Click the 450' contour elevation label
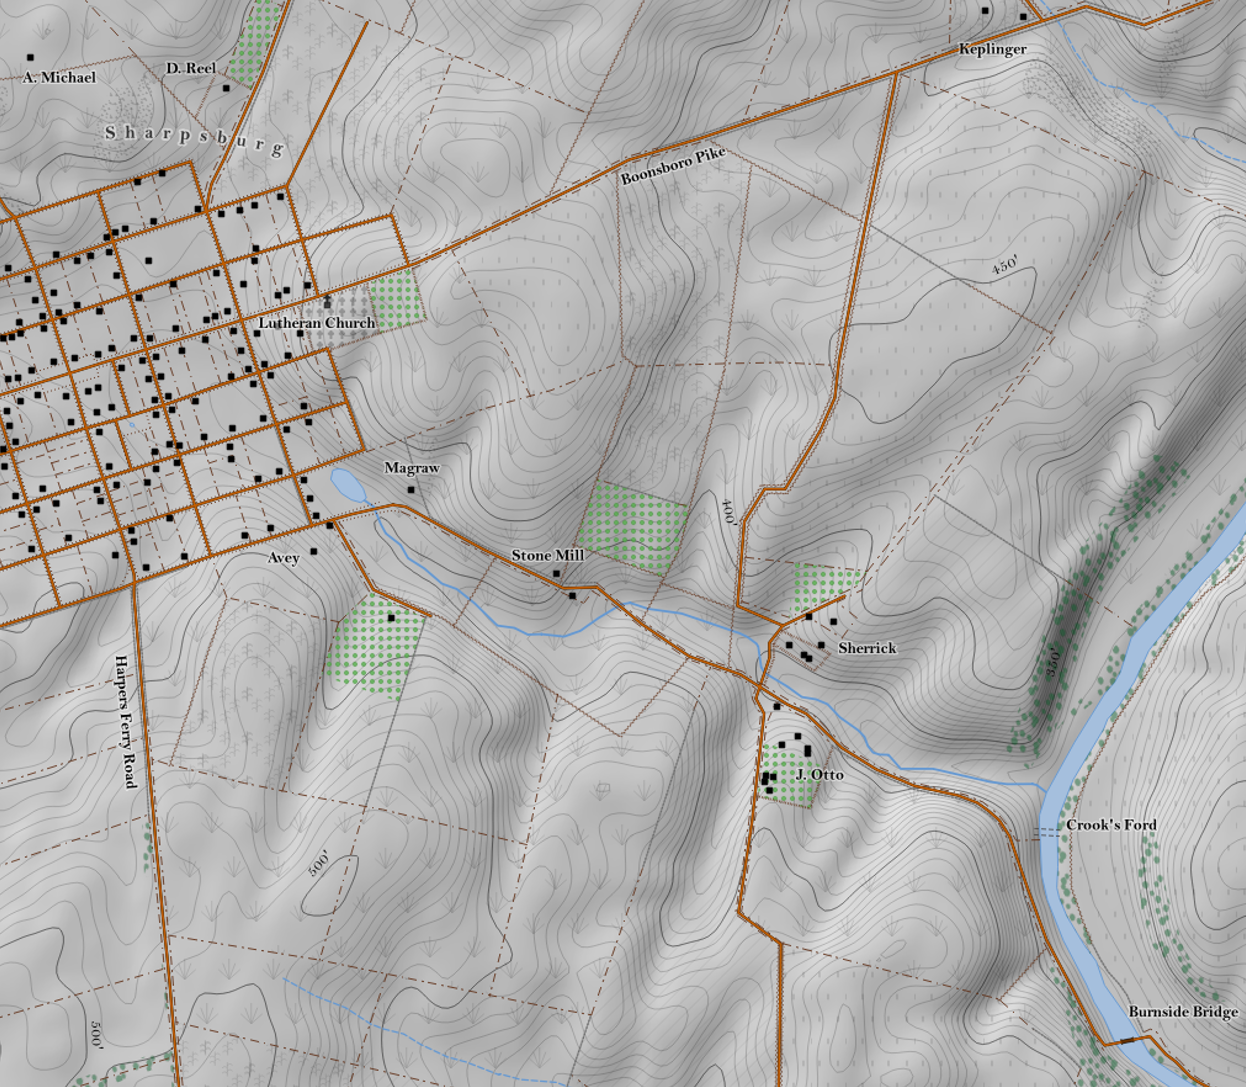Viewport: 1246px width, 1087px height. click(x=1004, y=266)
